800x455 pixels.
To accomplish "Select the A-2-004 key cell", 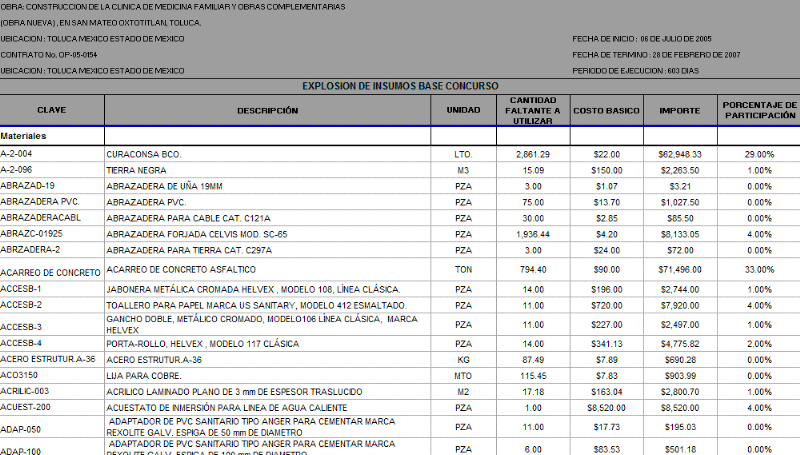I will tap(17, 155).
